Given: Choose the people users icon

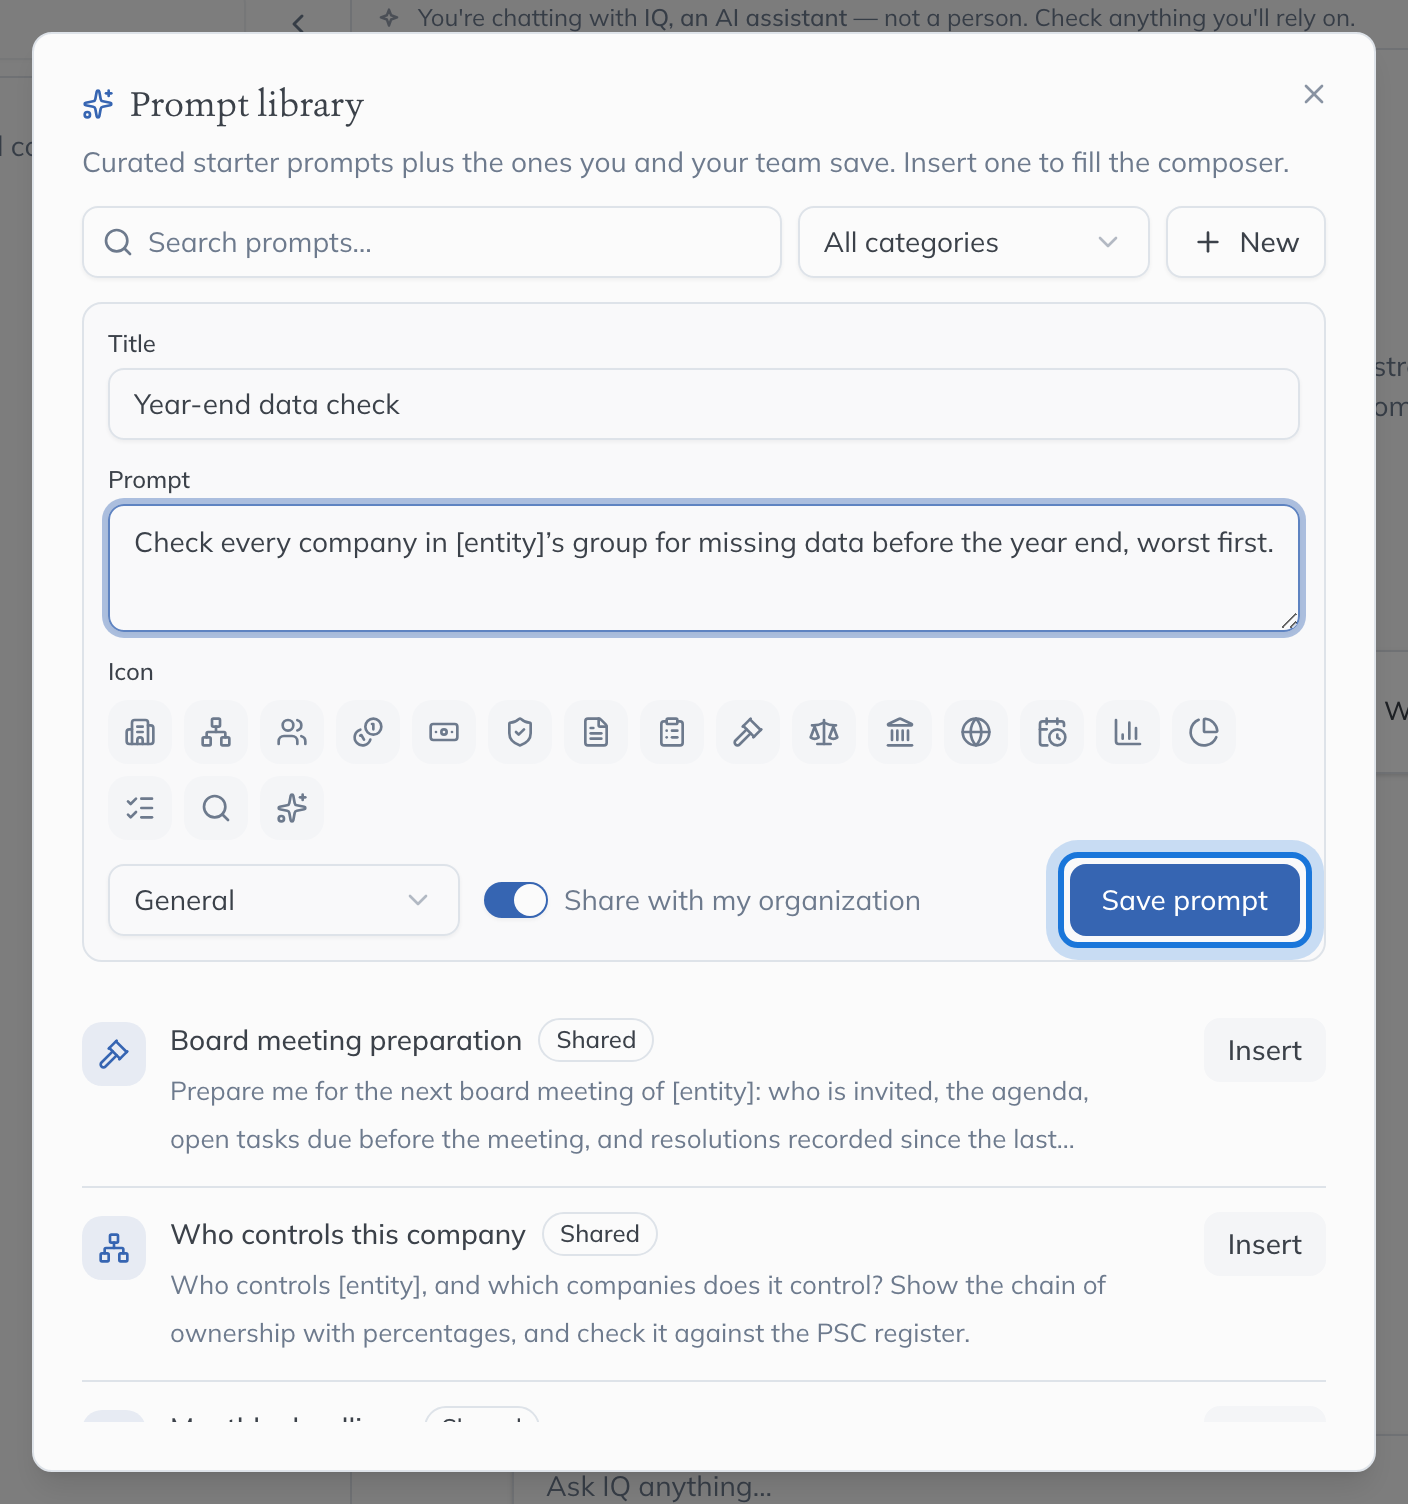Looking at the screenshot, I should (292, 732).
